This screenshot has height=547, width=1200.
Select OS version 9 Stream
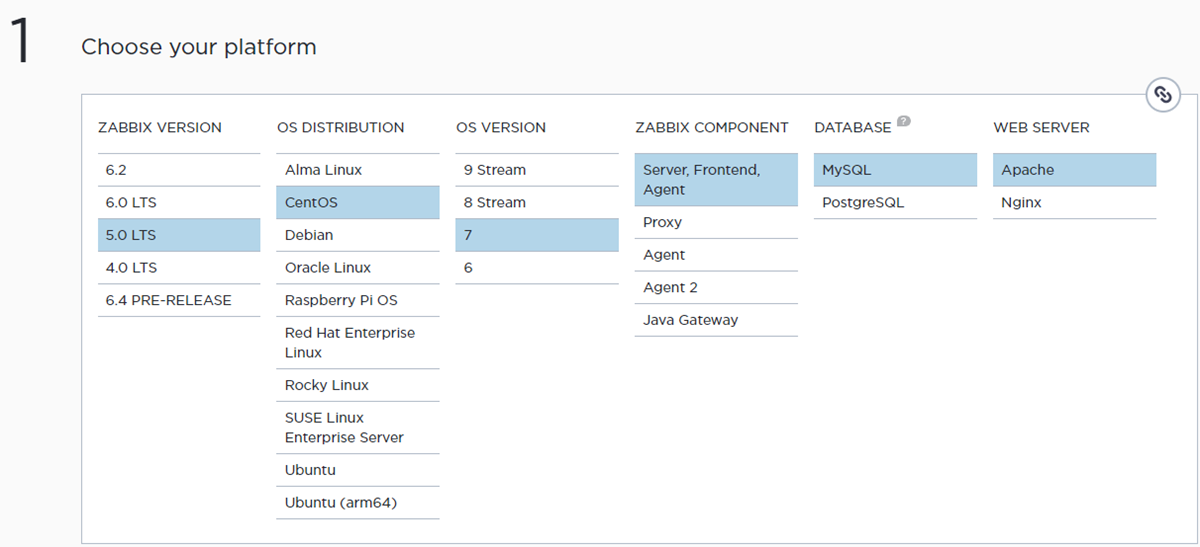tap(537, 170)
